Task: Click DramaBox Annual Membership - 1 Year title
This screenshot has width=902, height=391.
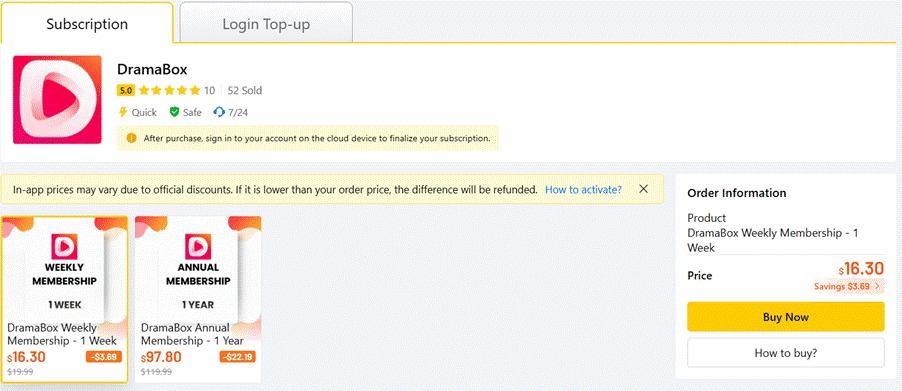Action: click(x=192, y=334)
